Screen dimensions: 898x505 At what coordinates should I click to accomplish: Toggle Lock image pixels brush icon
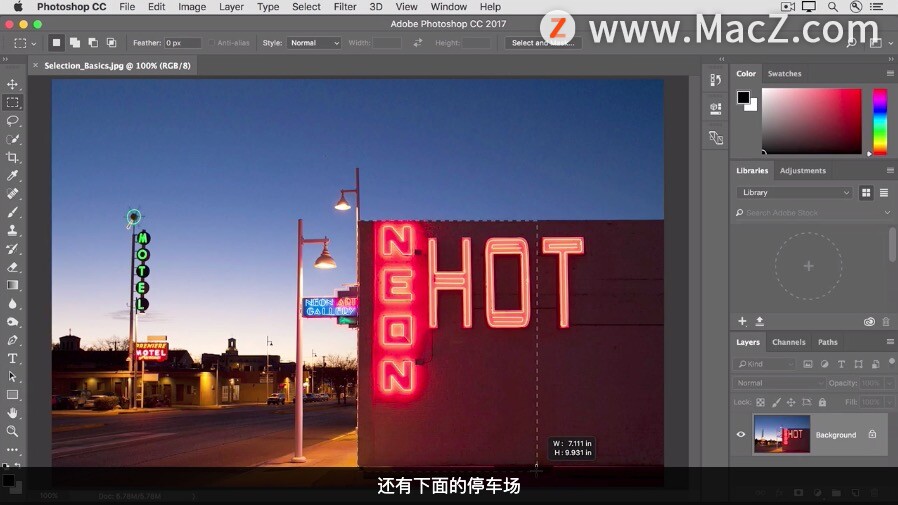click(776, 402)
